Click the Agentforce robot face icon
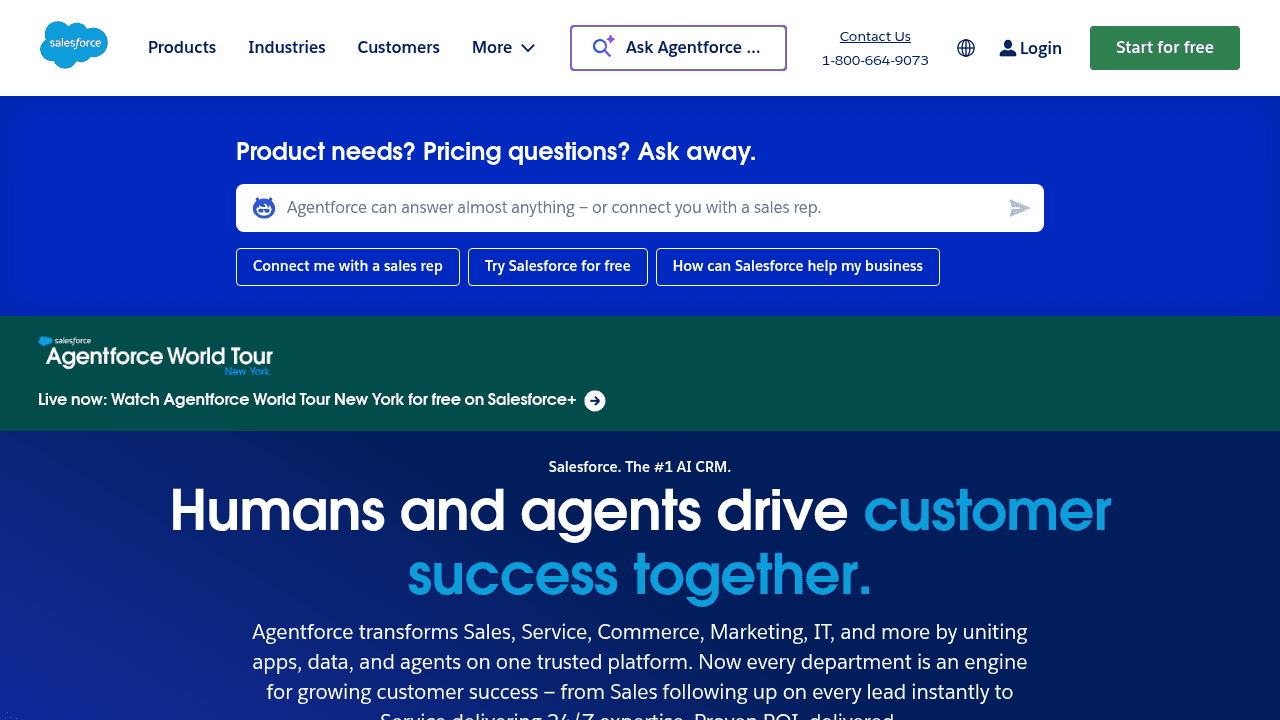This screenshot has width=1280, height=720. point(264,208)
